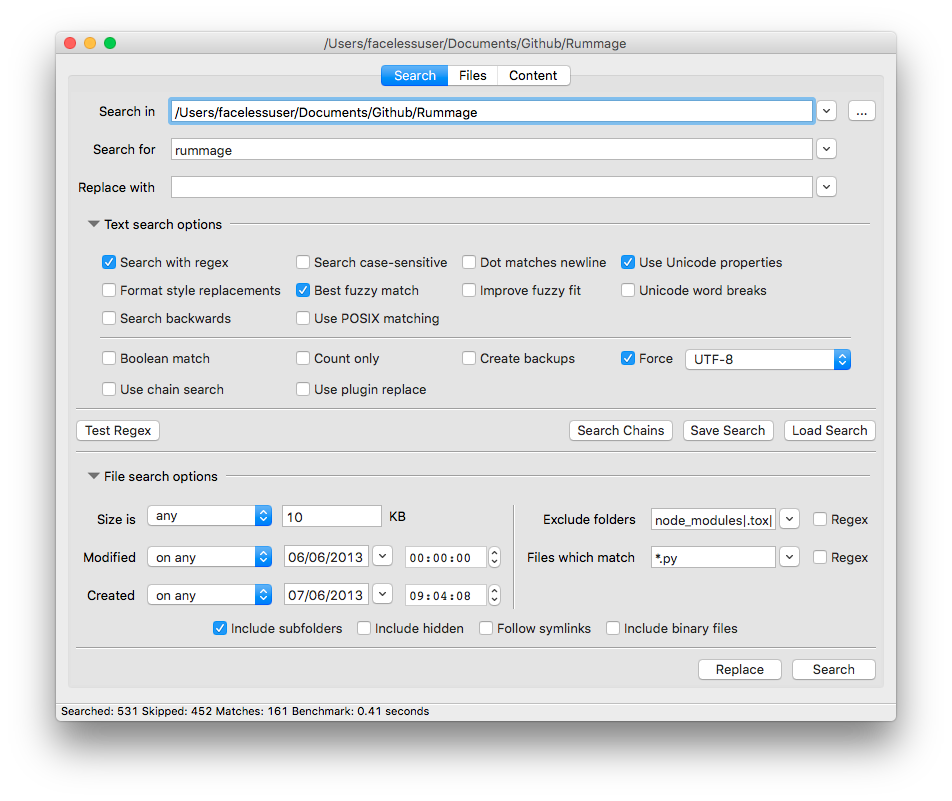Open the Files which match history dropdown
This screenshot has height=801, width=952.
click(x=789, y=557)
